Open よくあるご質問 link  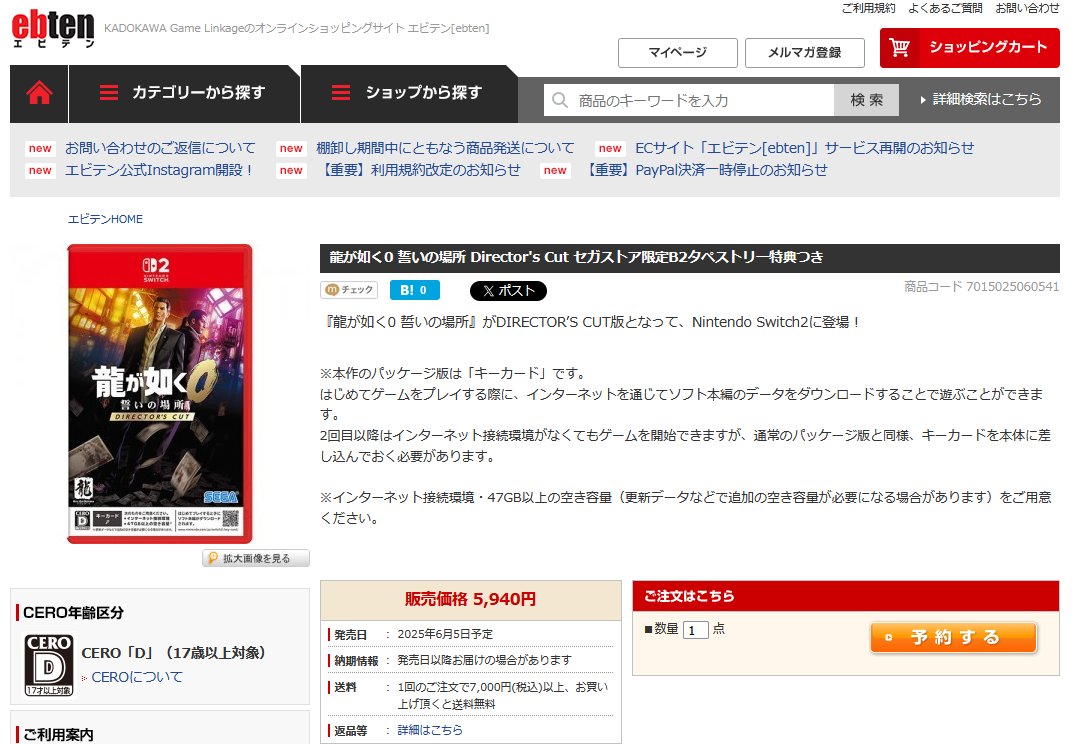coord(945,8)
